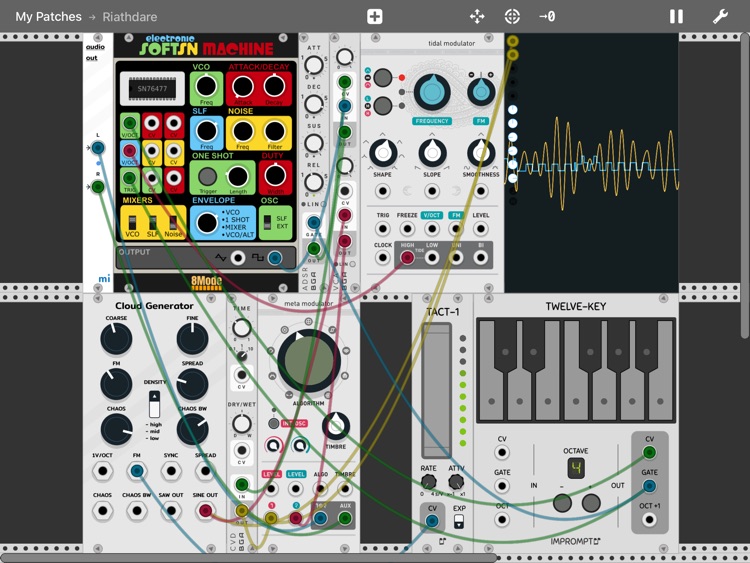Adjust the TACT-1 RATE knob
The width and height of the screenshot is (750, 563).
(429, 481)
